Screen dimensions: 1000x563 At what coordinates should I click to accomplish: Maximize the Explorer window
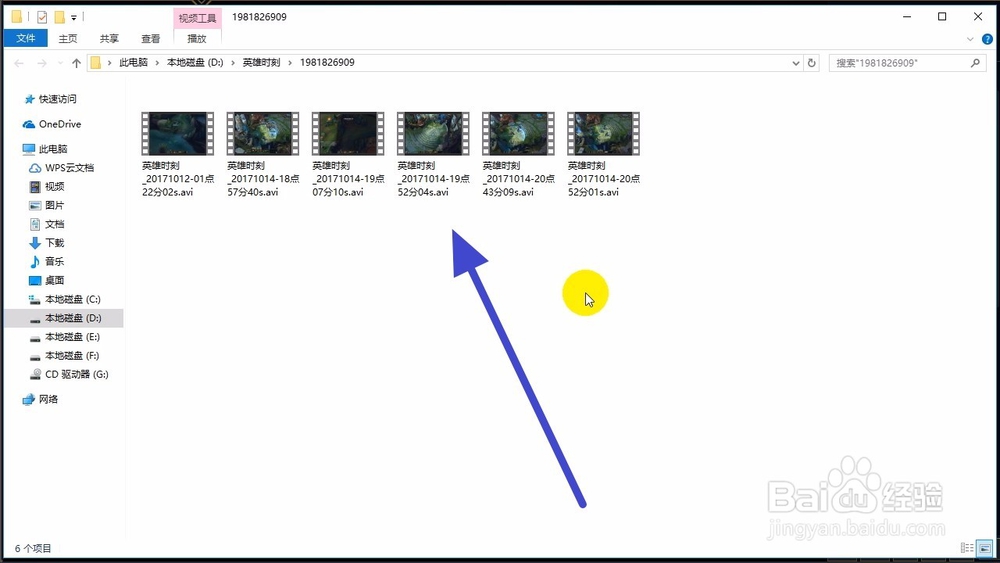(942, 17)
